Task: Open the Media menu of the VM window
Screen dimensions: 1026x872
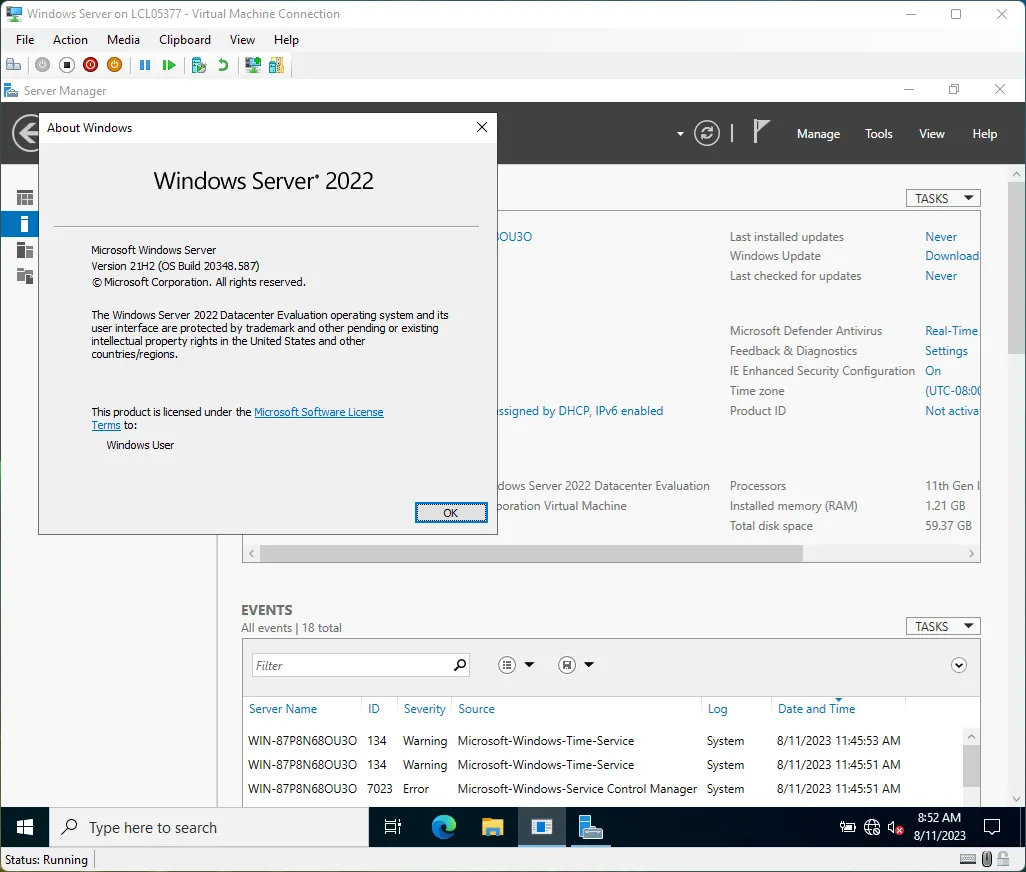Action: tap(123, 40)
